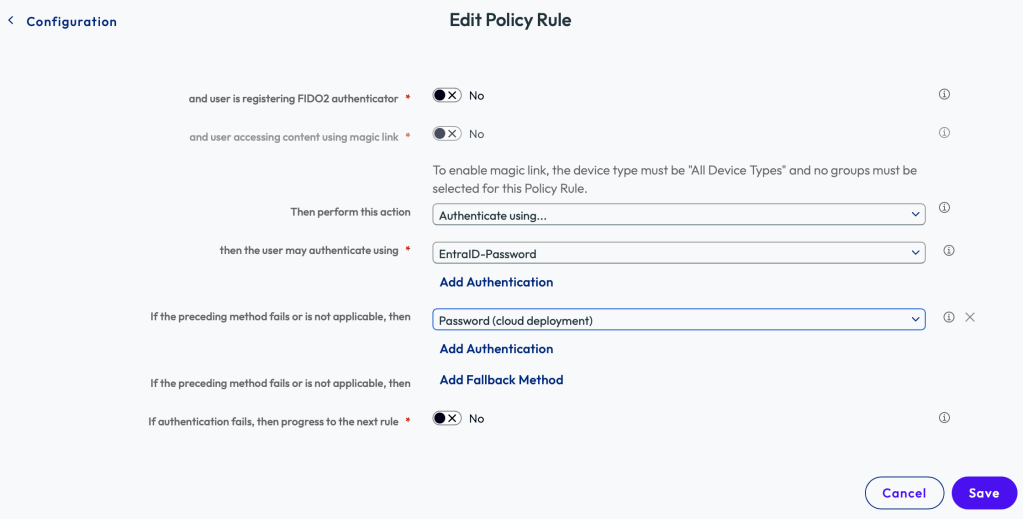The width and height of the screenshot is (1023, 519).
Task: Click info icon next to EntraID-Password dropdown
Action: 949,251
